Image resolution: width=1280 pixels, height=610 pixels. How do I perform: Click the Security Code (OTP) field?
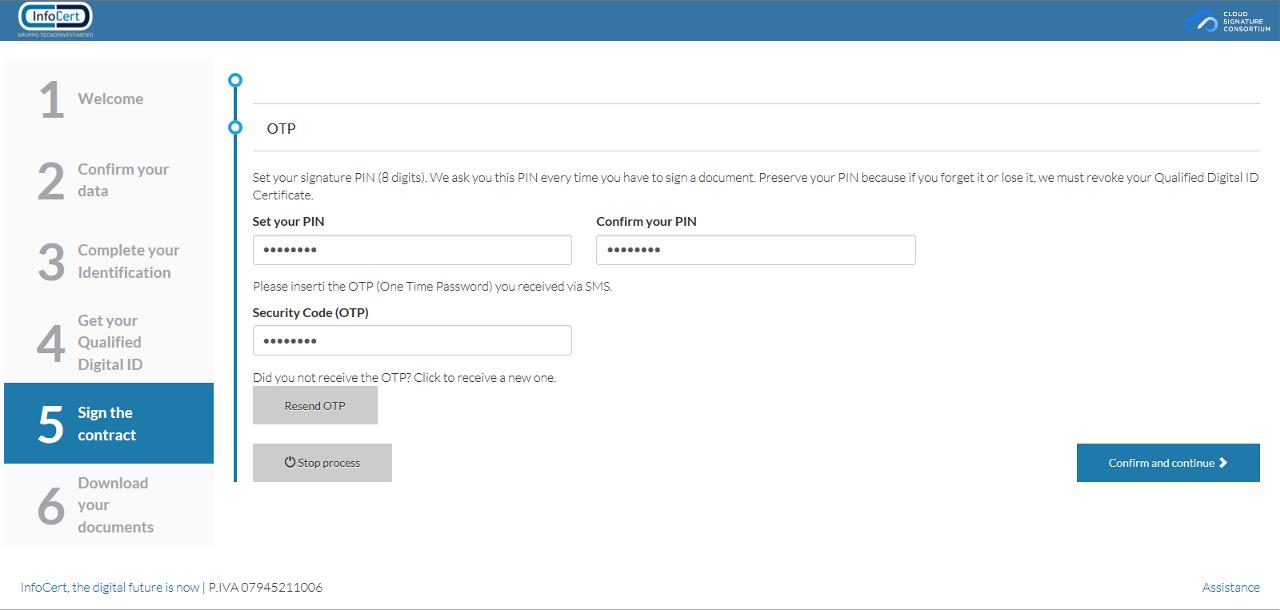tap(412, 341)
